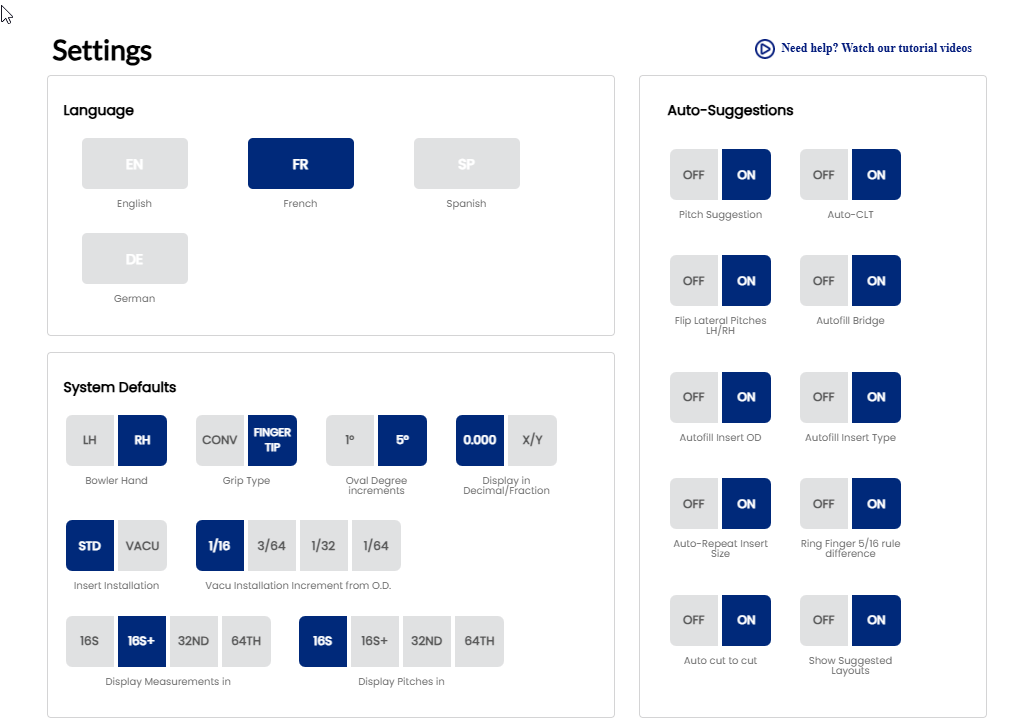Disable Flip Lateral Pitches LH/RH
This screenshot has height=724, width=1014.
coord(694,281)
